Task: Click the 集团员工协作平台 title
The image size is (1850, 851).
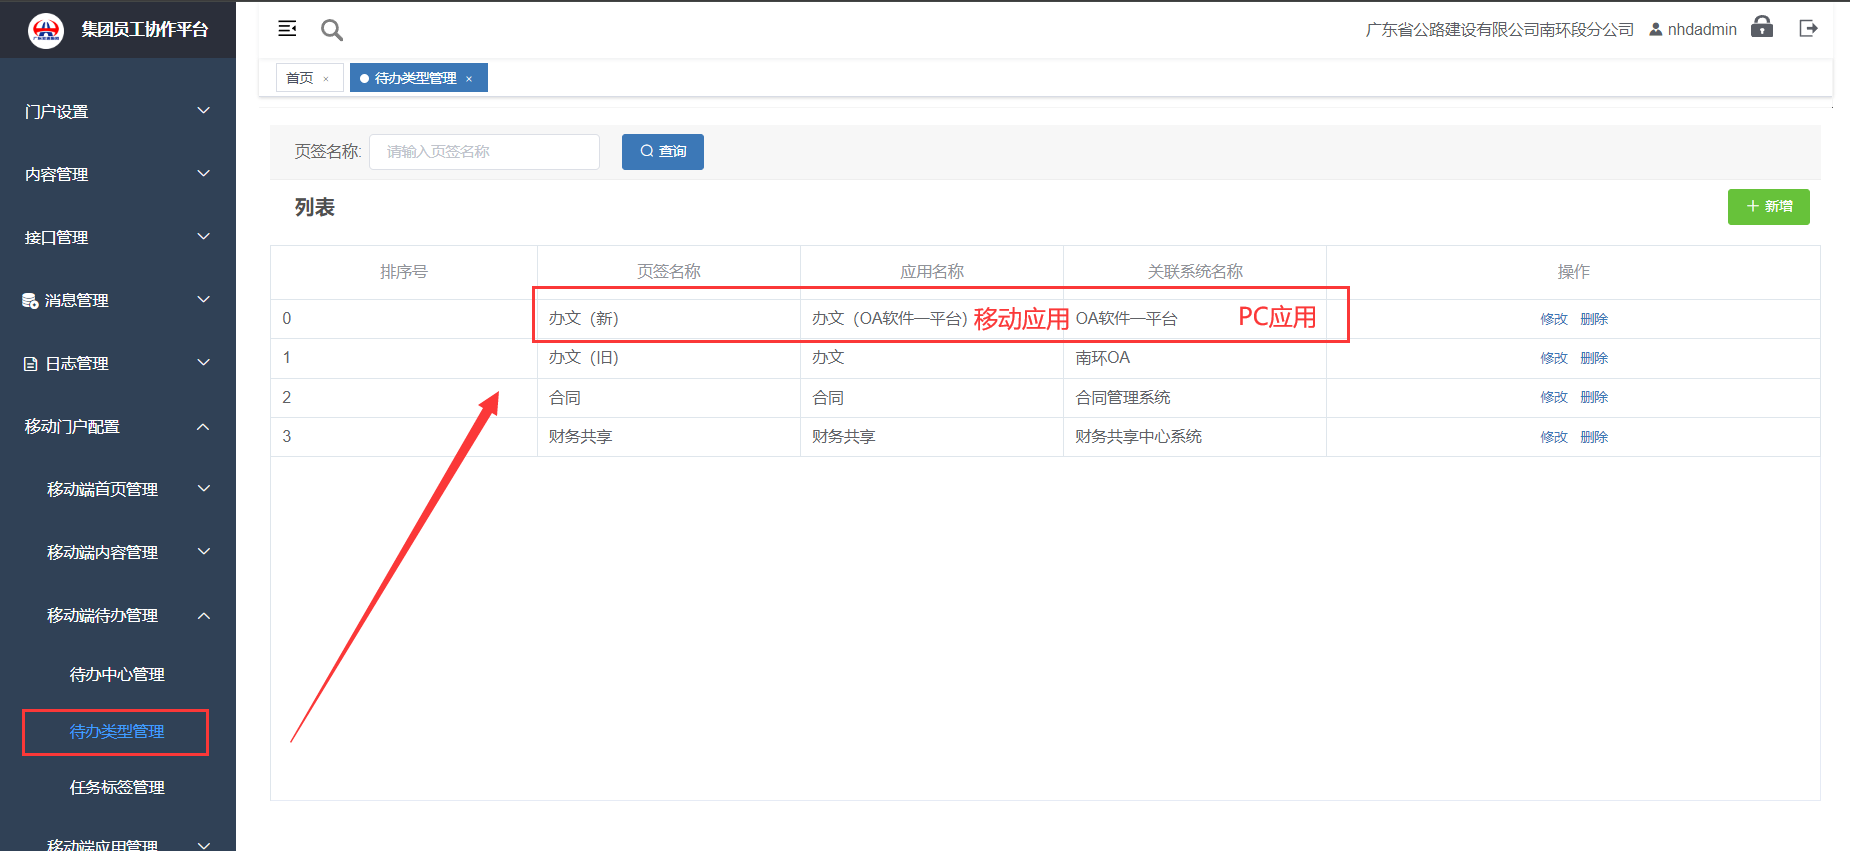Action: point(145,30)
